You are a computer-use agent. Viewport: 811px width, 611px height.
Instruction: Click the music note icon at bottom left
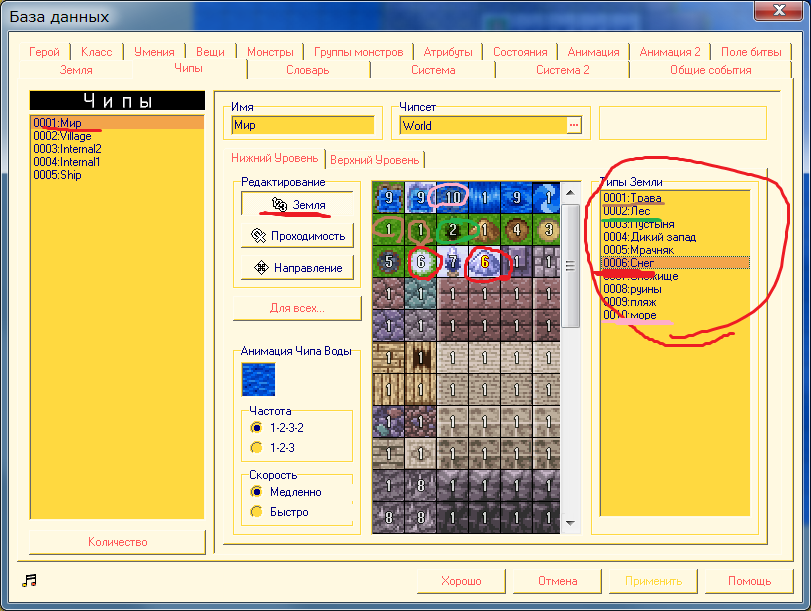pyautogui.click(x=29, y=580)
